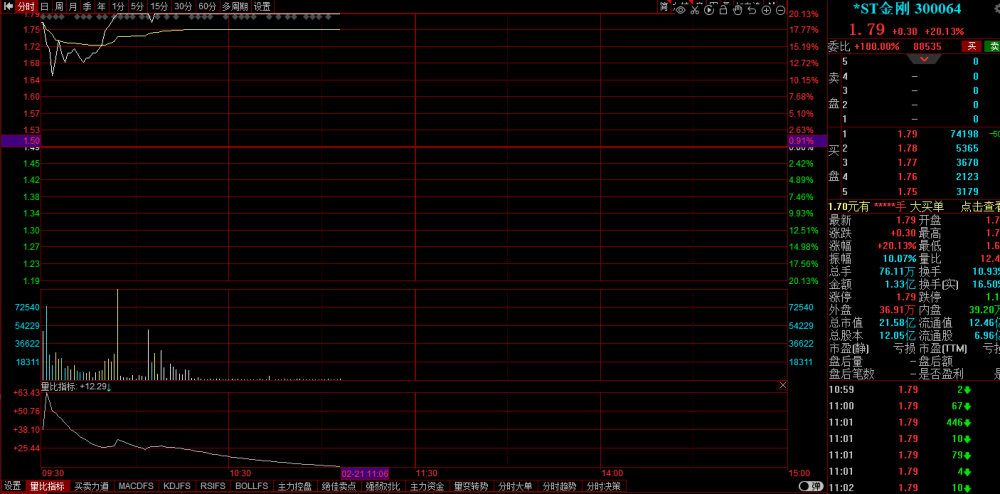The image size is (1000, 494).
Task: Click the 10:59 trade tick row
Action: 913,390
